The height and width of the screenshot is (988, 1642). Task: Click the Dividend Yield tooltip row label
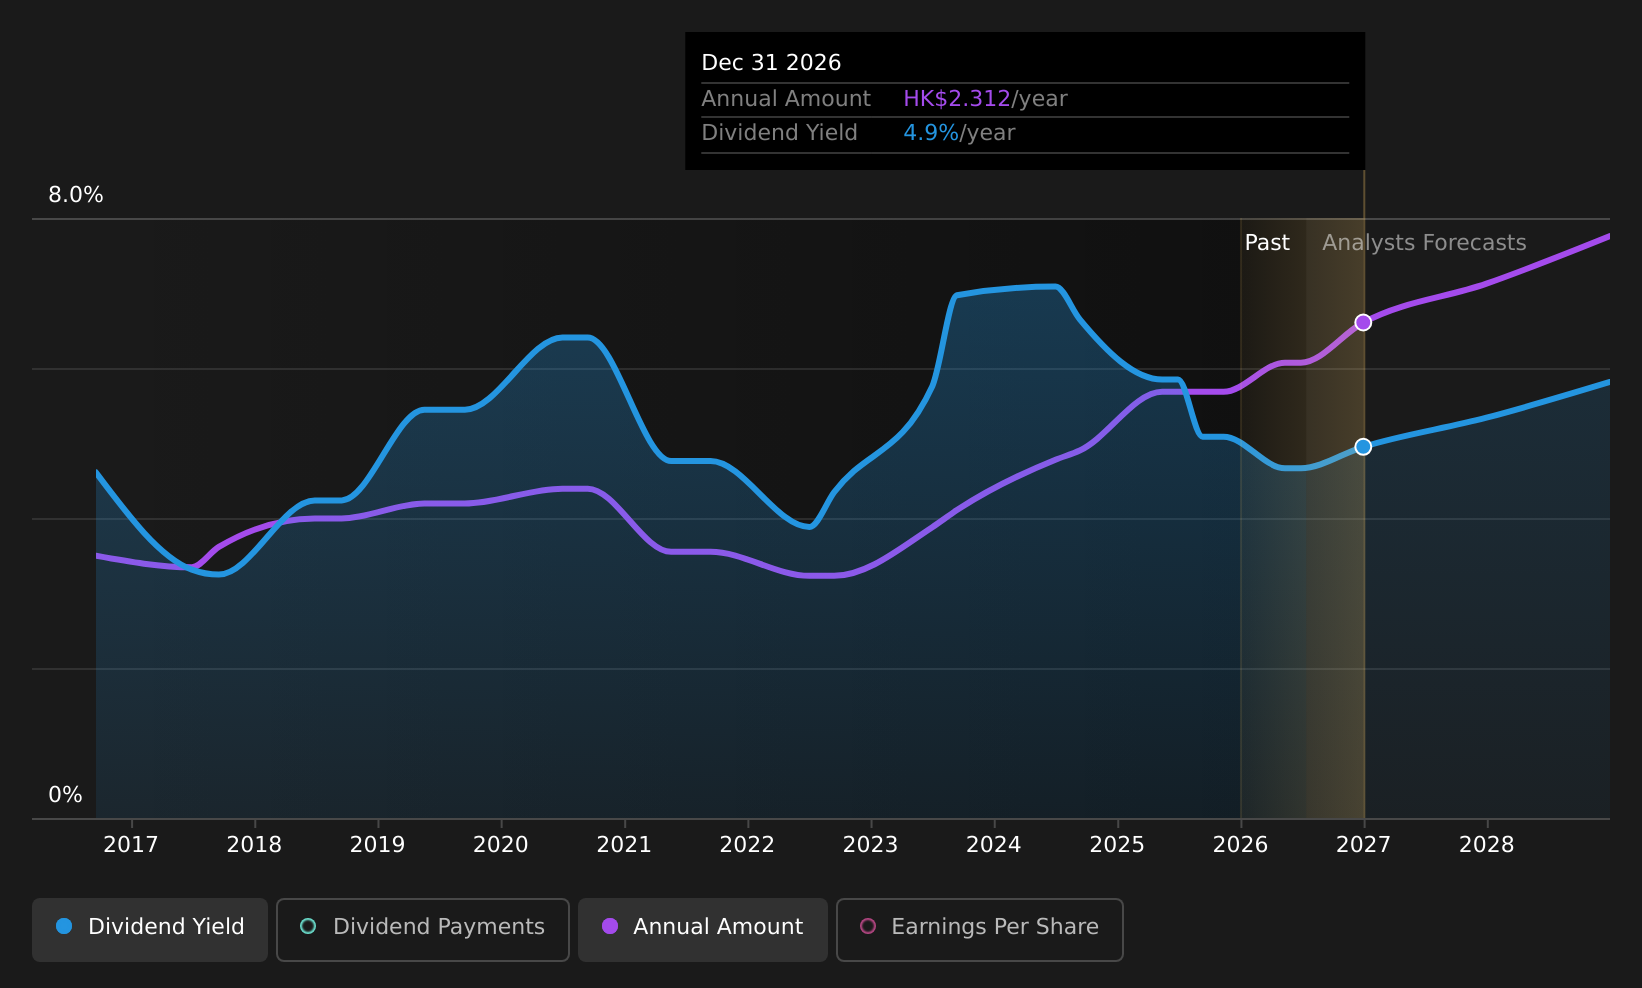click(779, 133)
